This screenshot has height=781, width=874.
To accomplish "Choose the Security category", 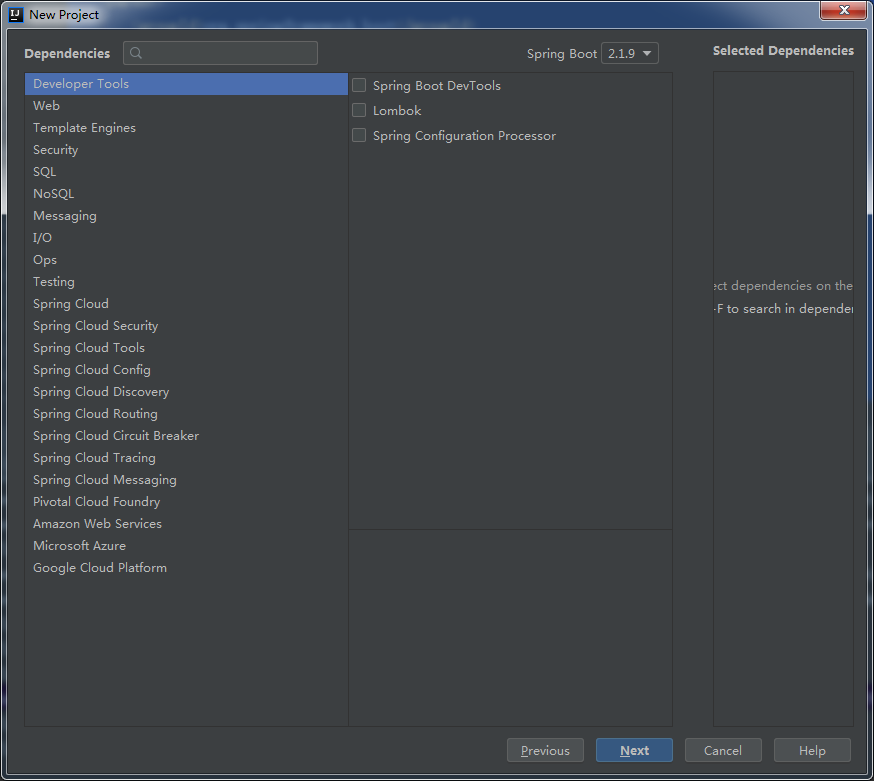I will click(186, 149).
